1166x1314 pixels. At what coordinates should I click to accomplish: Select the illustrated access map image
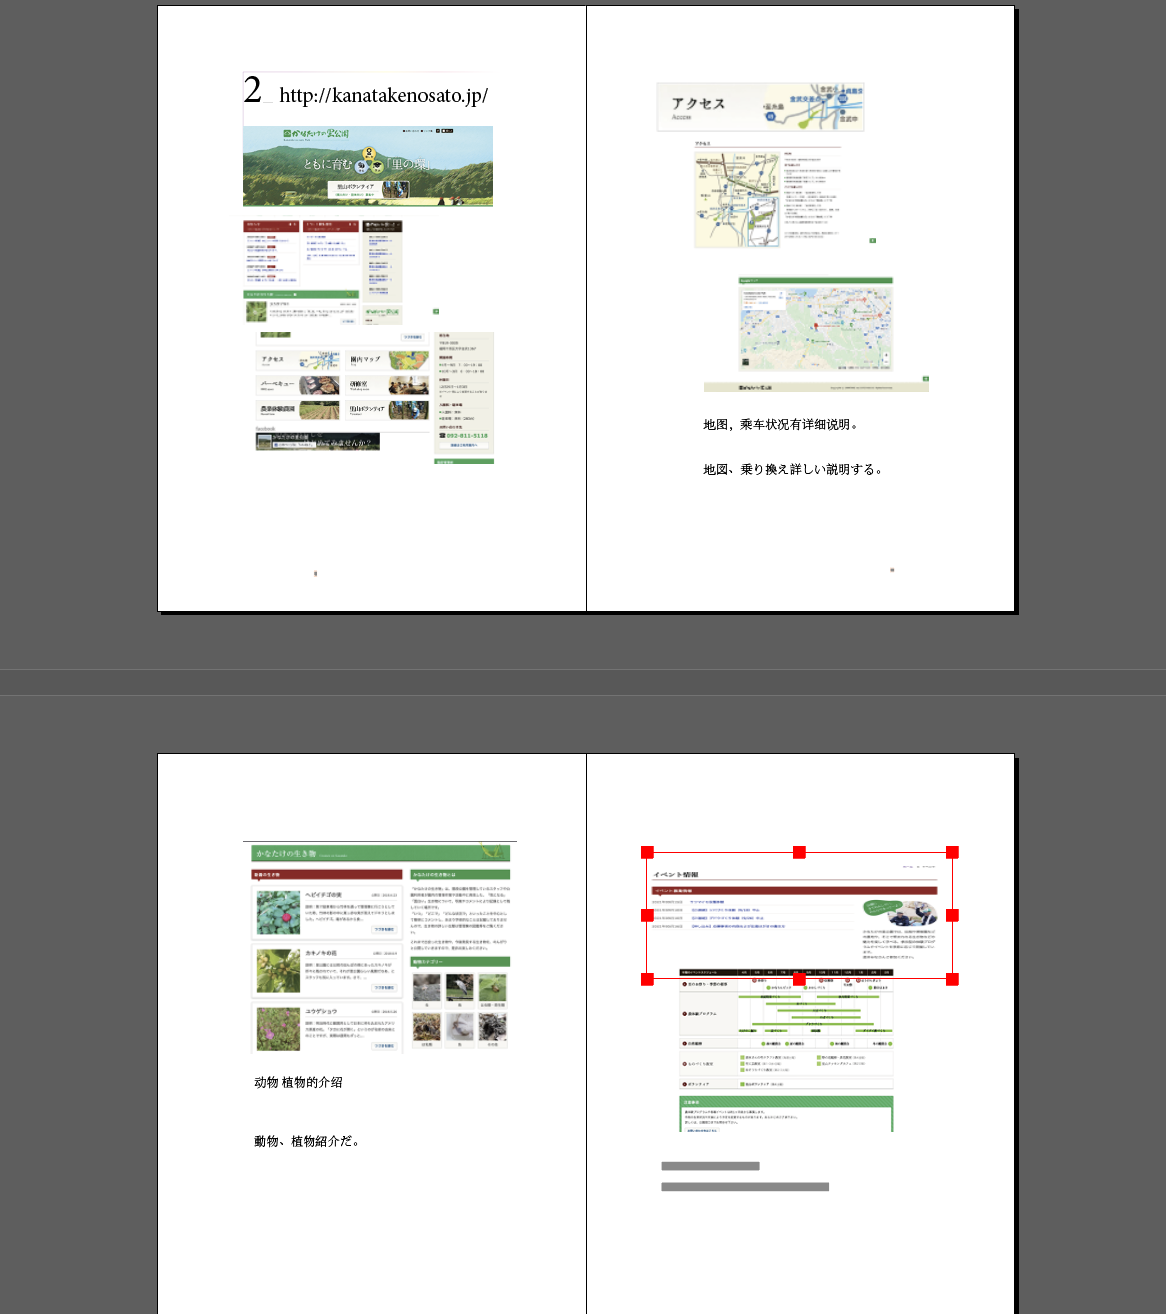(737, 200)
